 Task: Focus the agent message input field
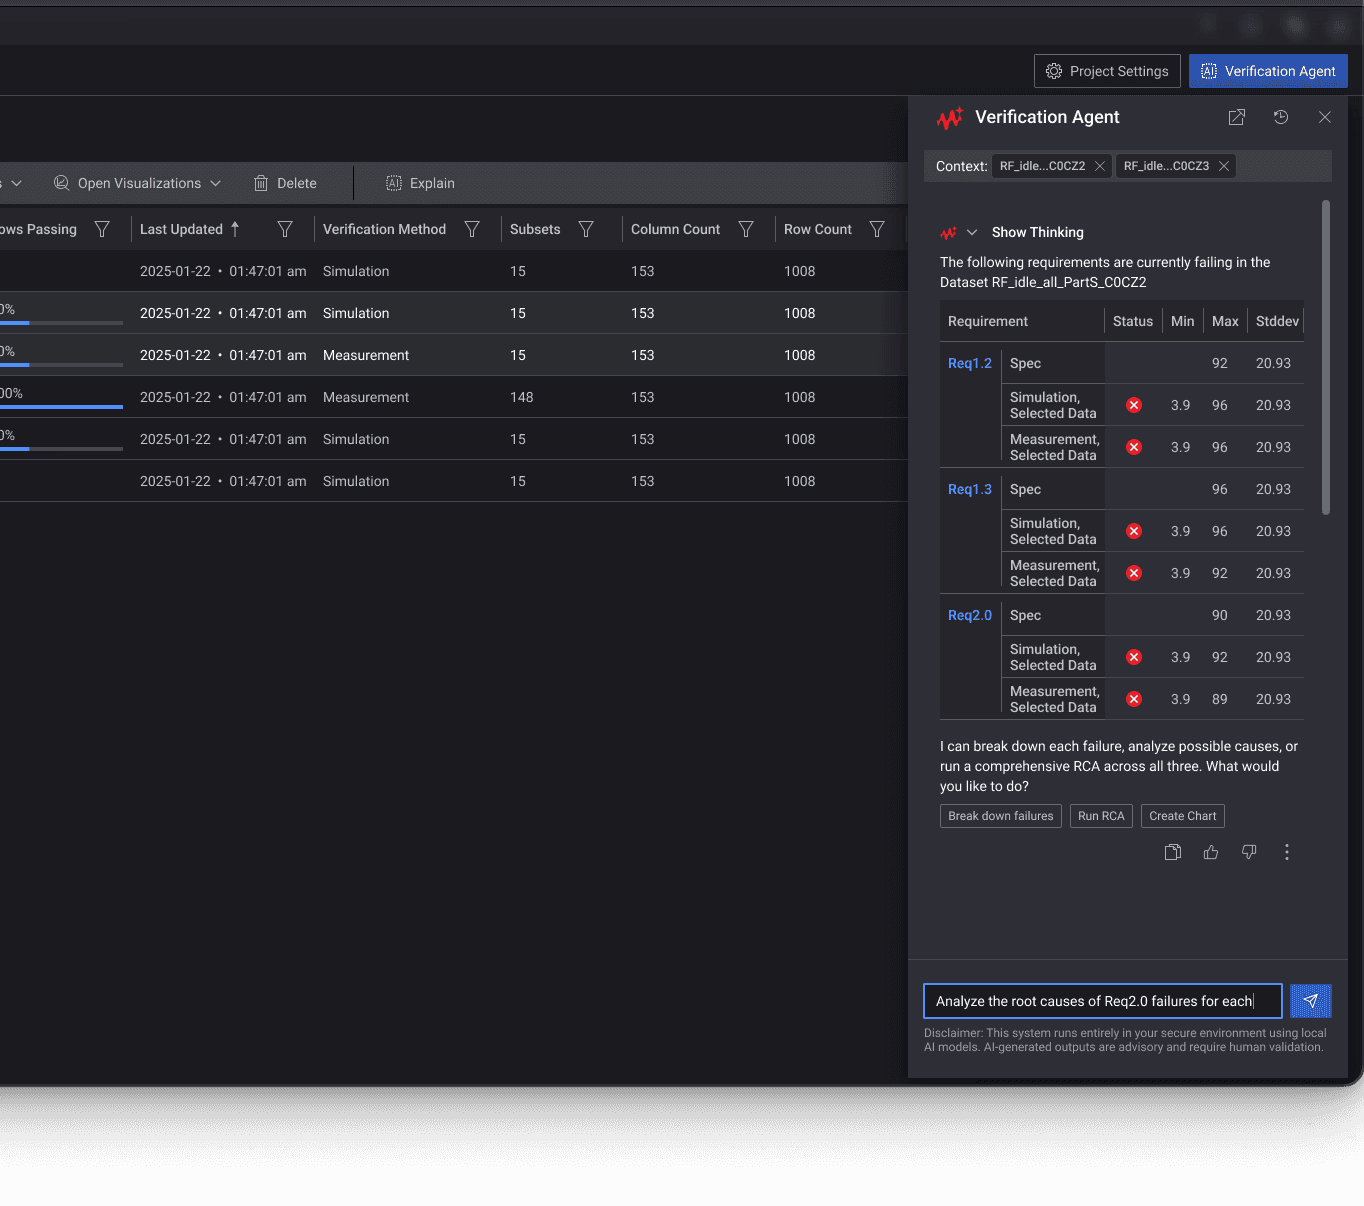pyautogui.click(x=1103, y=1001)
